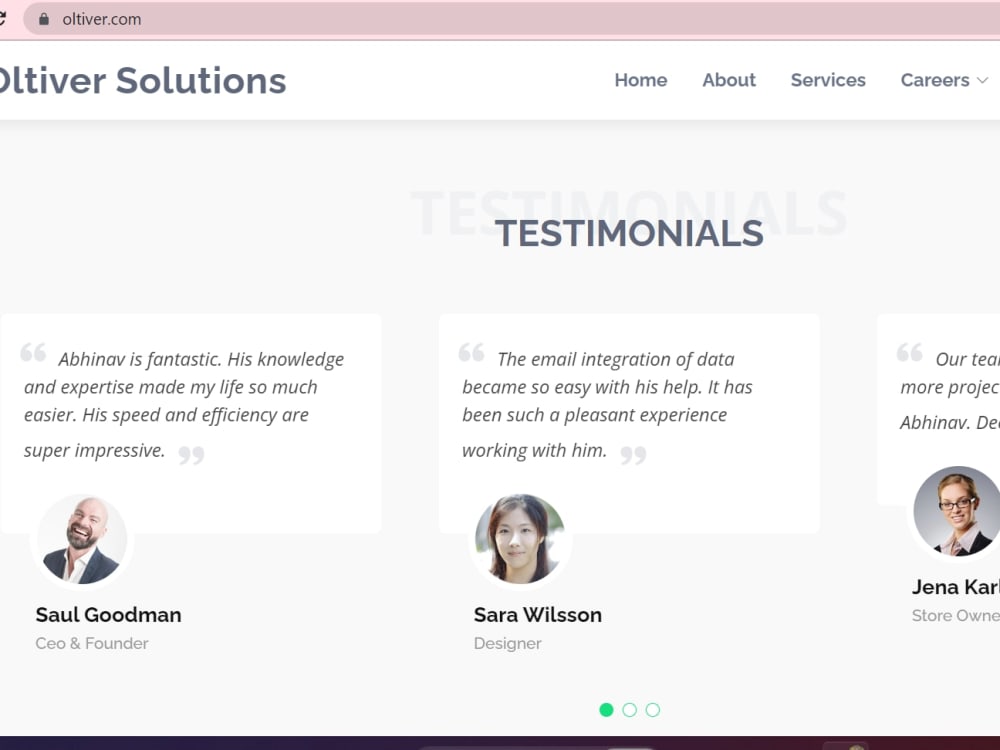Navigate to Services
Image resolution: width=1000 pixels, height=750 pixels.
[x=828, y=80]
